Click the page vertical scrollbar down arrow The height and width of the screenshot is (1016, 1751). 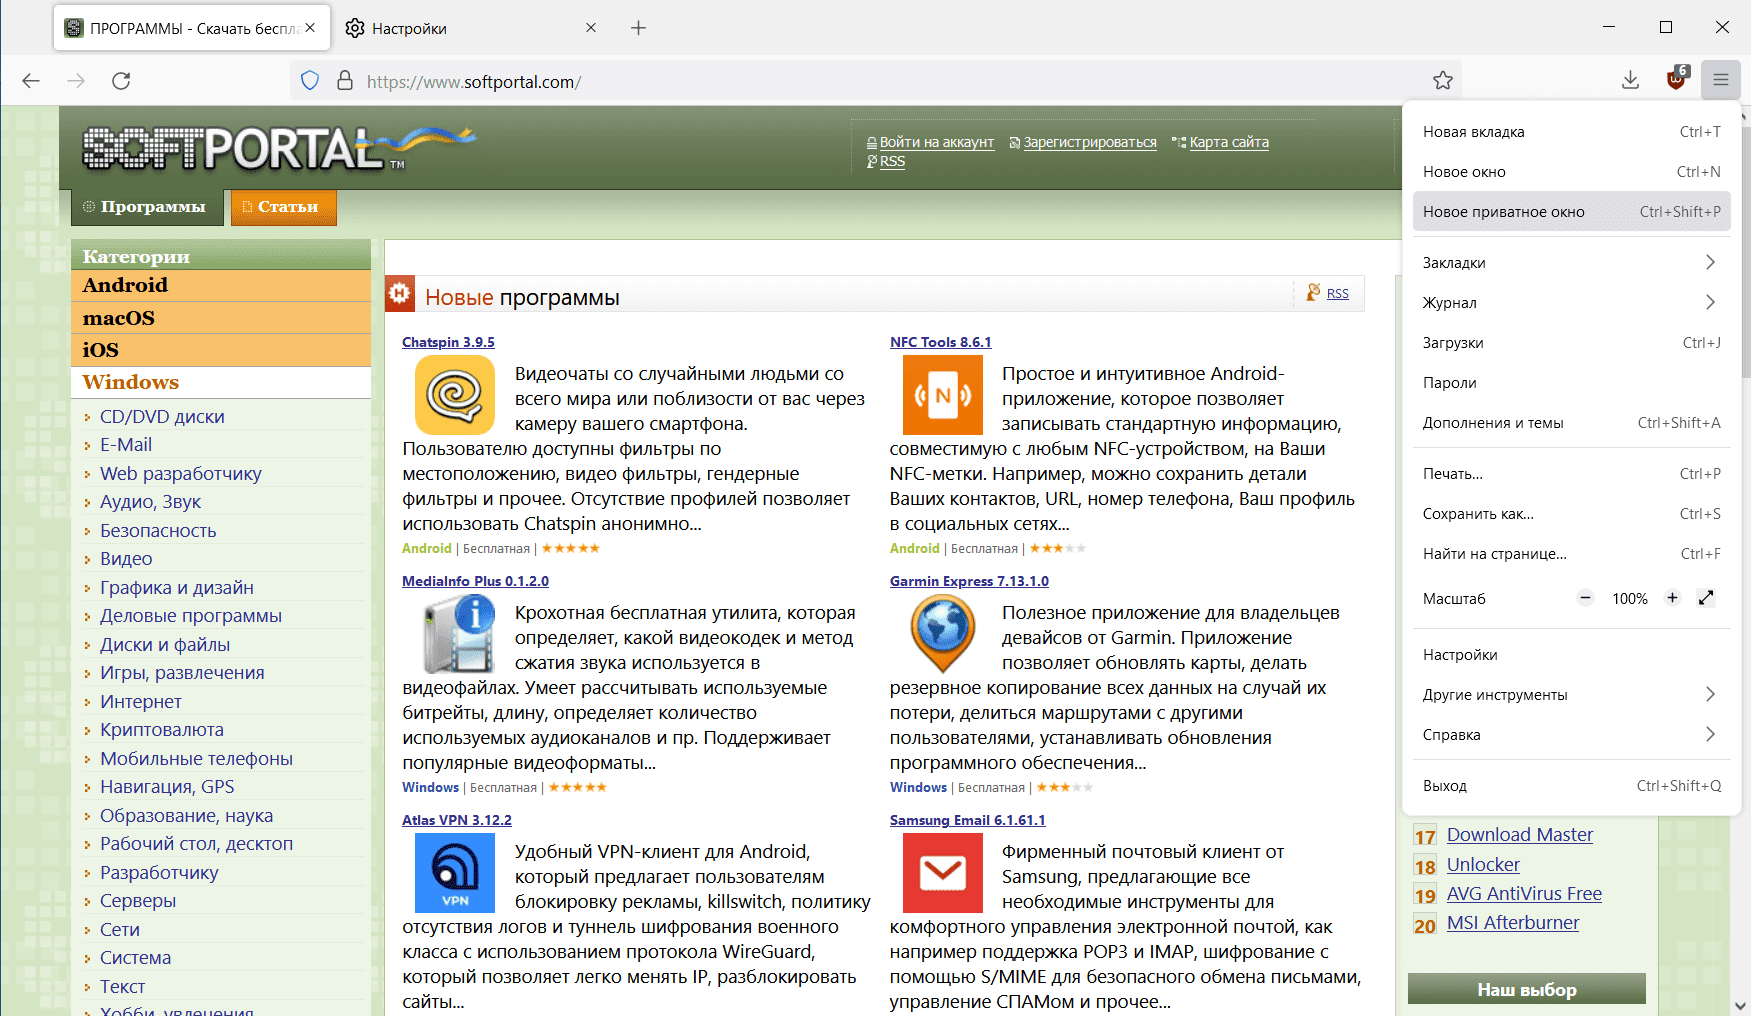(1741, 1006)
